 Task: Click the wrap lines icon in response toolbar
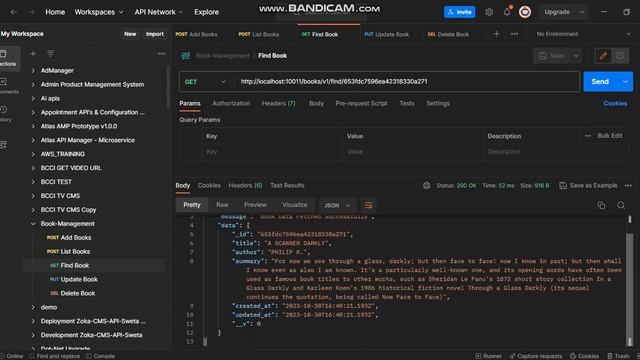(368, 205)
